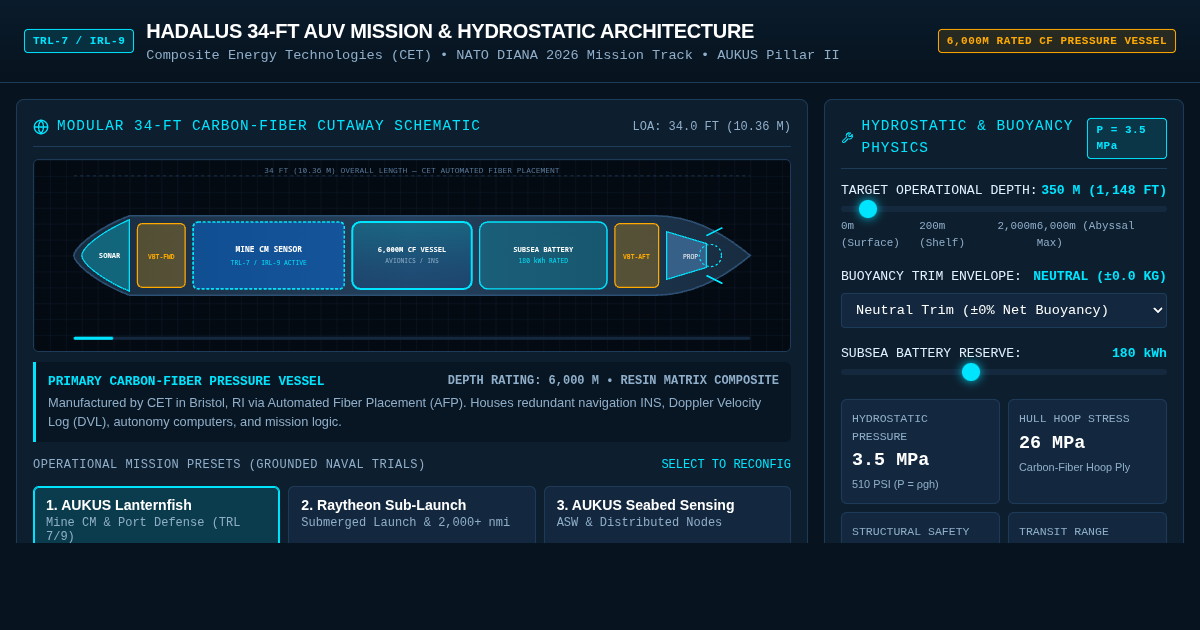
Task: Adjust the Subsea Battery Reserve slider handle
Action: click(971, 372)
